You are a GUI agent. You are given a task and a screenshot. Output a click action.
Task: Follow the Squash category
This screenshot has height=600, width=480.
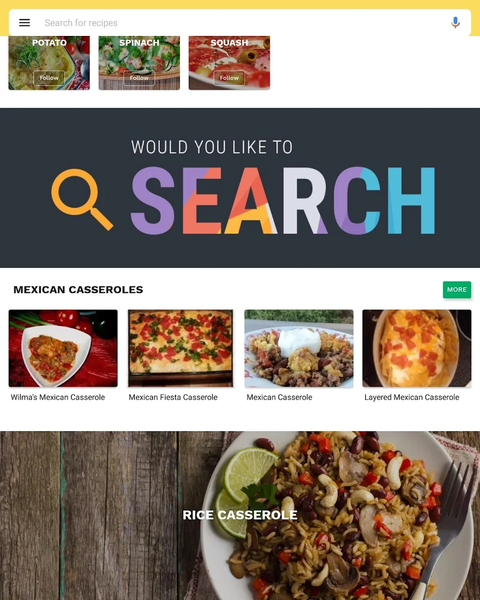tap(229, 78)
